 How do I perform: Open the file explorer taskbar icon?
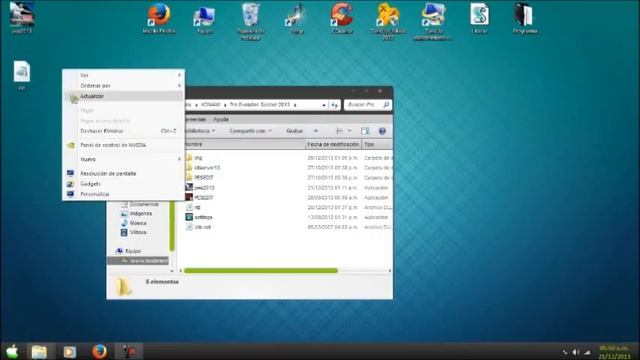[39, 351]
